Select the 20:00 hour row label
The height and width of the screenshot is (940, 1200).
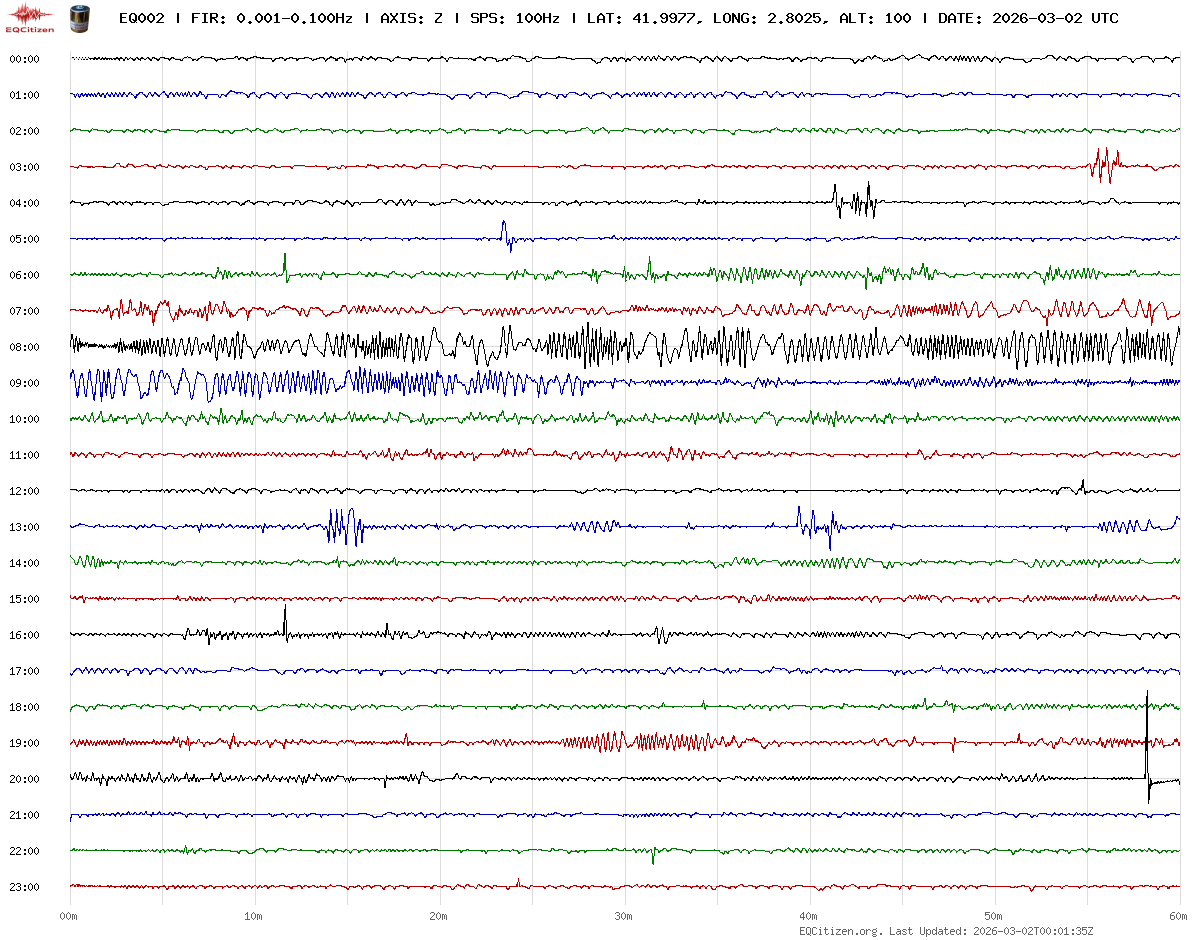(24, 779)
